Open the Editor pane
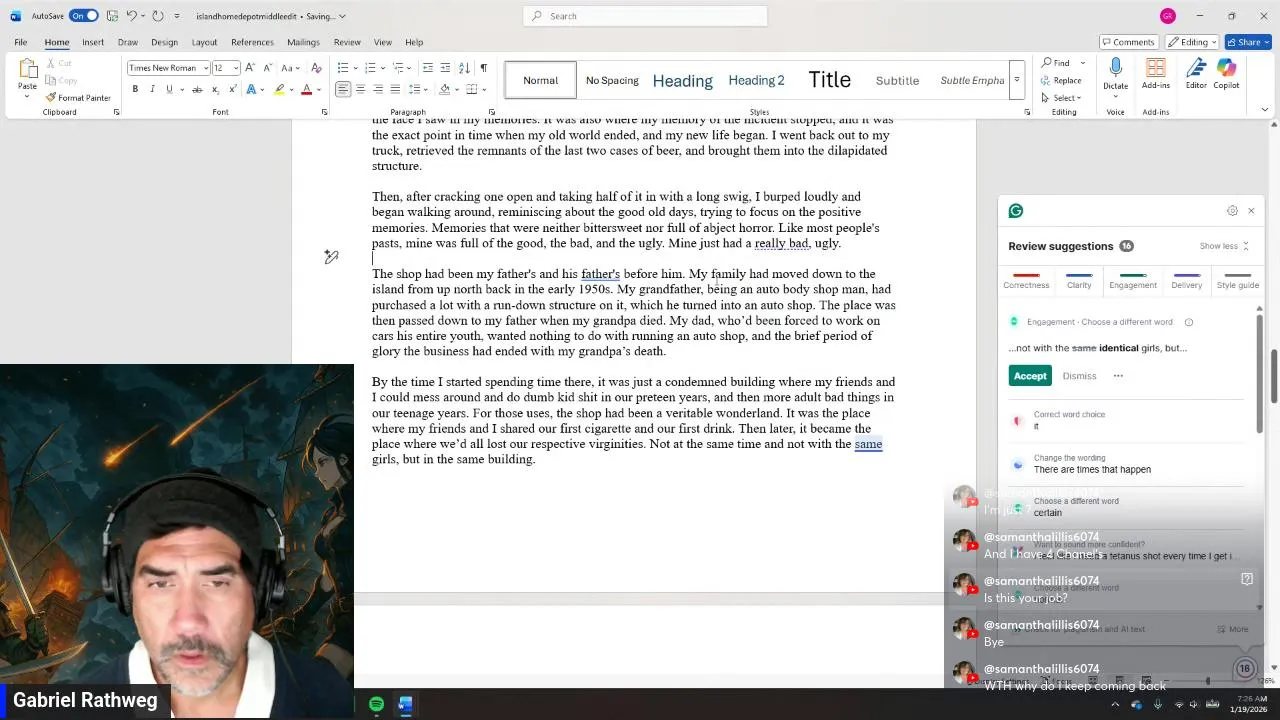 coord(1196,73)
